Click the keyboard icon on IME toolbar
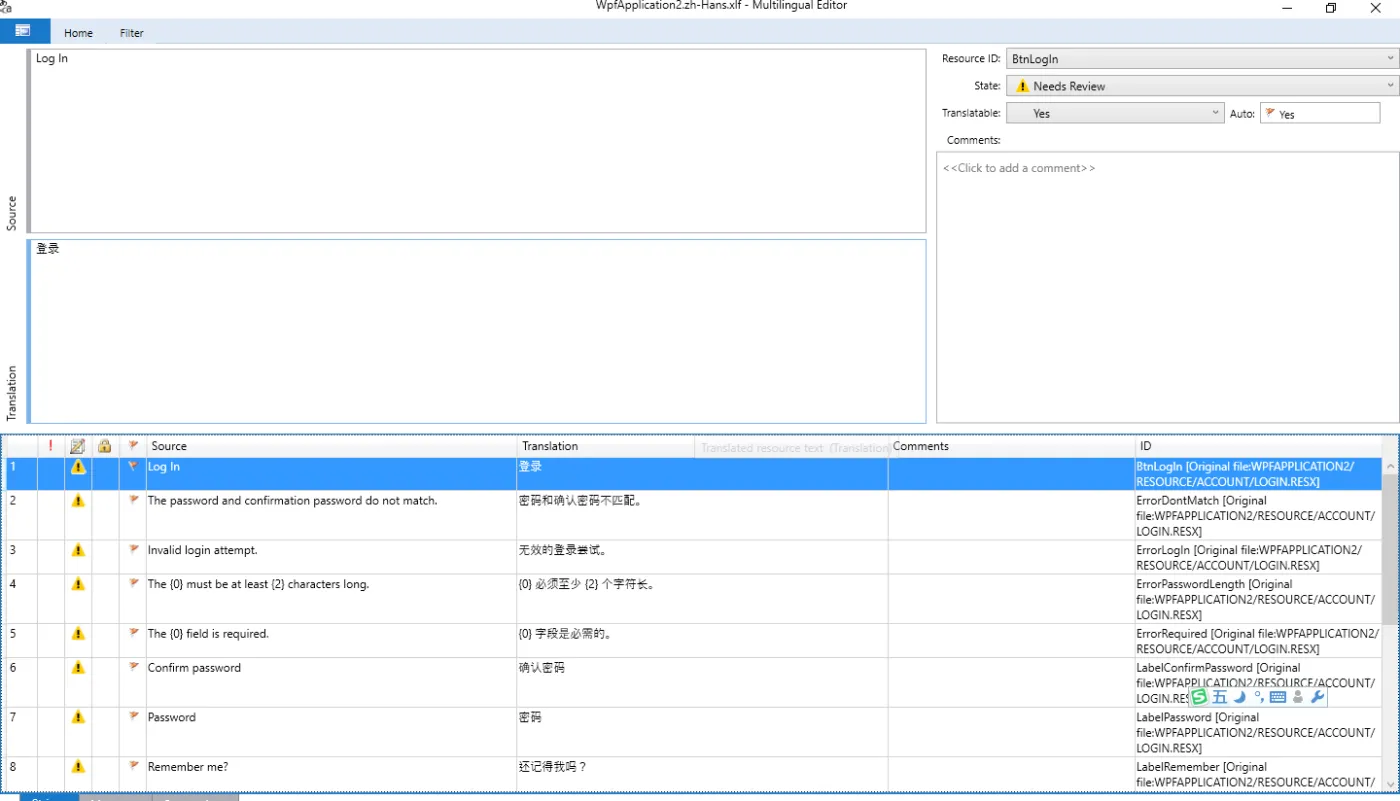Image resolution: width=1400 pixels, height=801 pixels. click(1278, 697)
